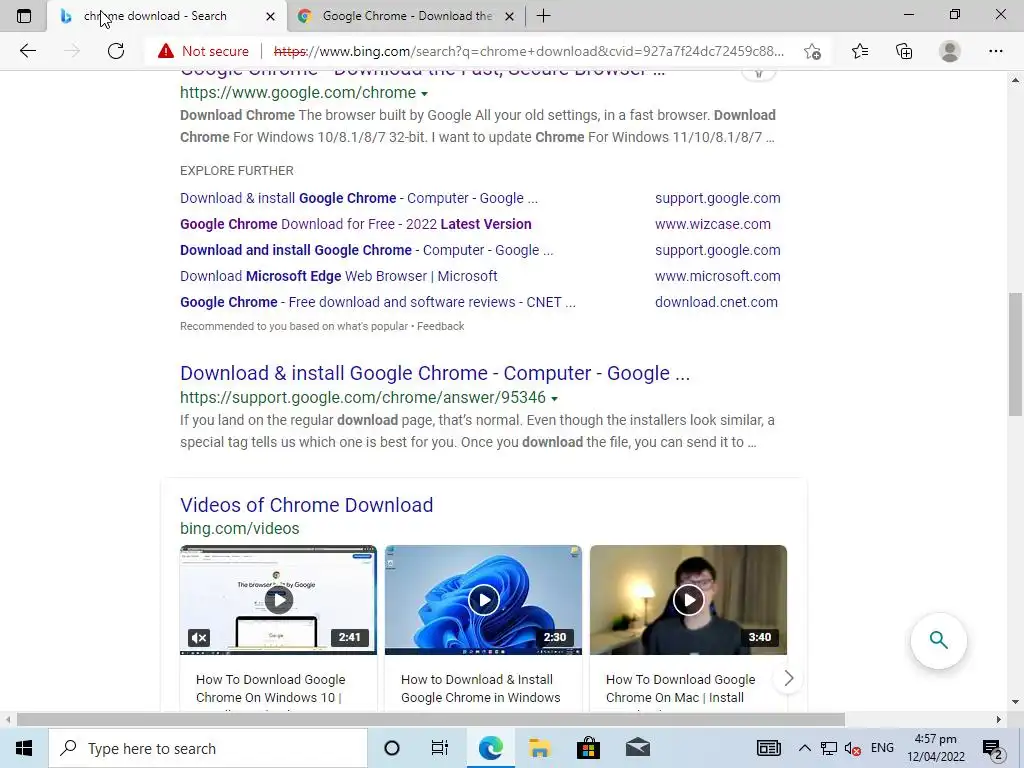Open Microsoft Store taskbar icon

[x=588, y=748]
